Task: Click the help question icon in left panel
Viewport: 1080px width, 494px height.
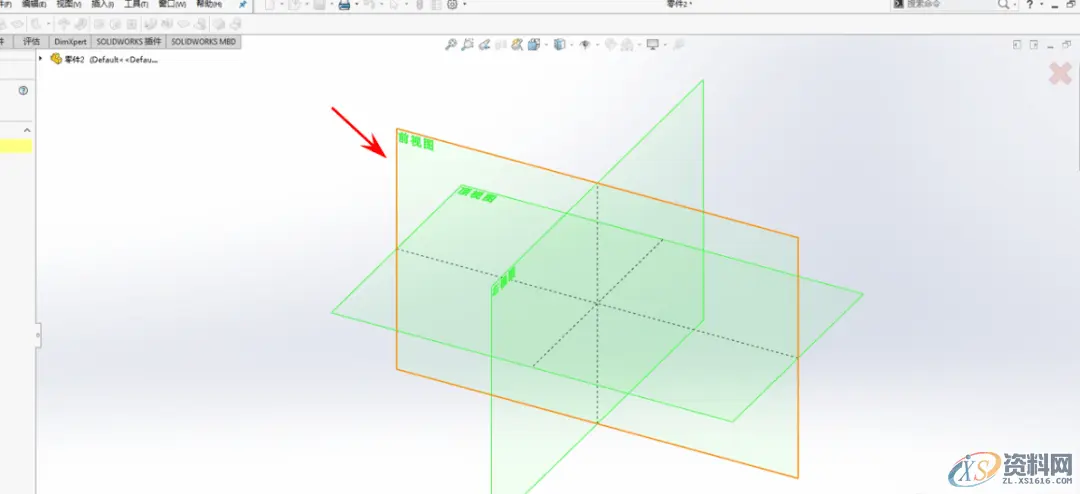Action: (23, 90)
